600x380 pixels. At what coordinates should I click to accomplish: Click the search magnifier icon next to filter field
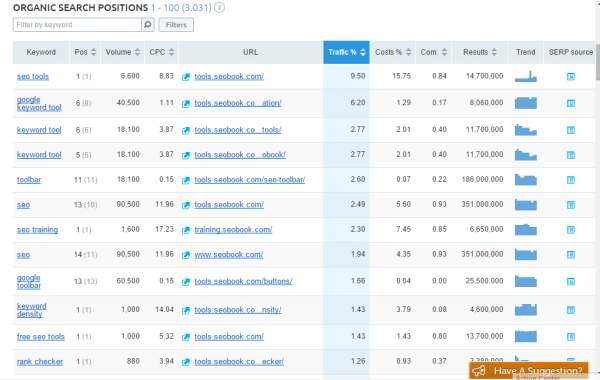[147, 25]
